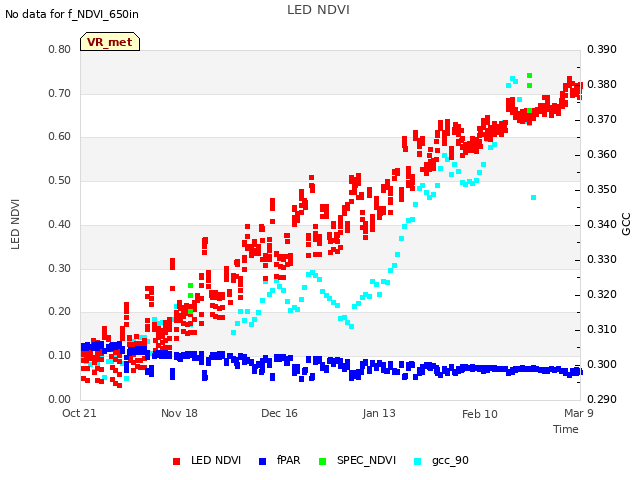640x480 pixels.
Task: Click the left axis title LED NDVI
Action: point(15,224)
